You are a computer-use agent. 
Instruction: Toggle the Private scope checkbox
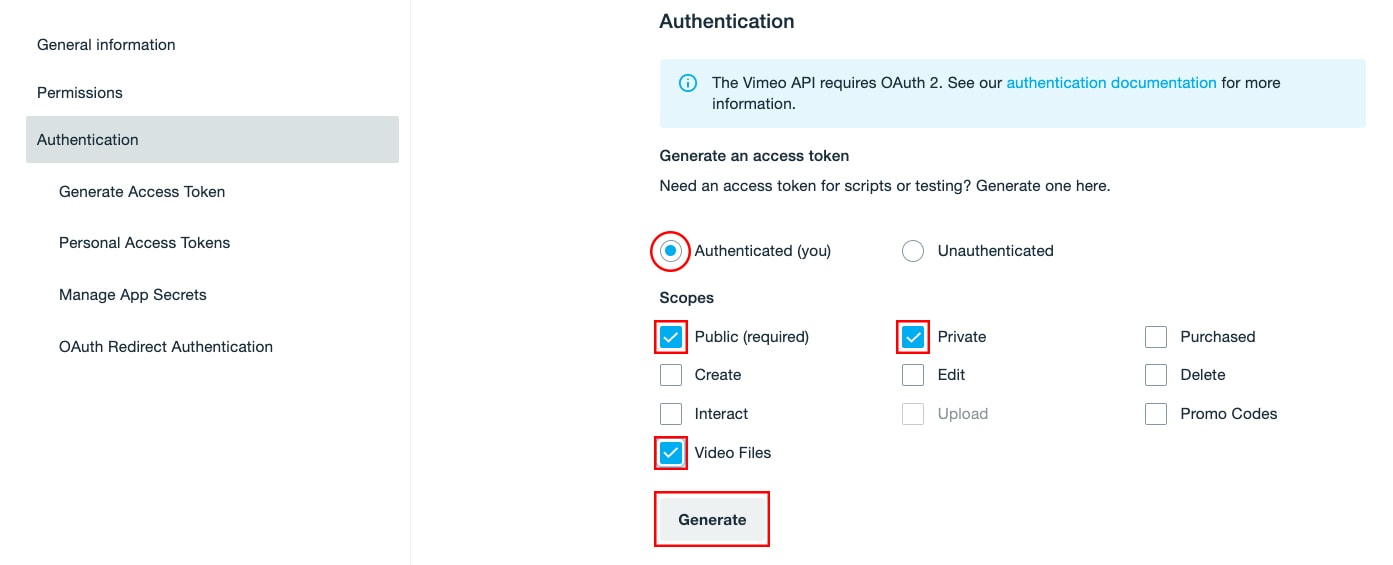pyautogui.click(x=913, y=337)
